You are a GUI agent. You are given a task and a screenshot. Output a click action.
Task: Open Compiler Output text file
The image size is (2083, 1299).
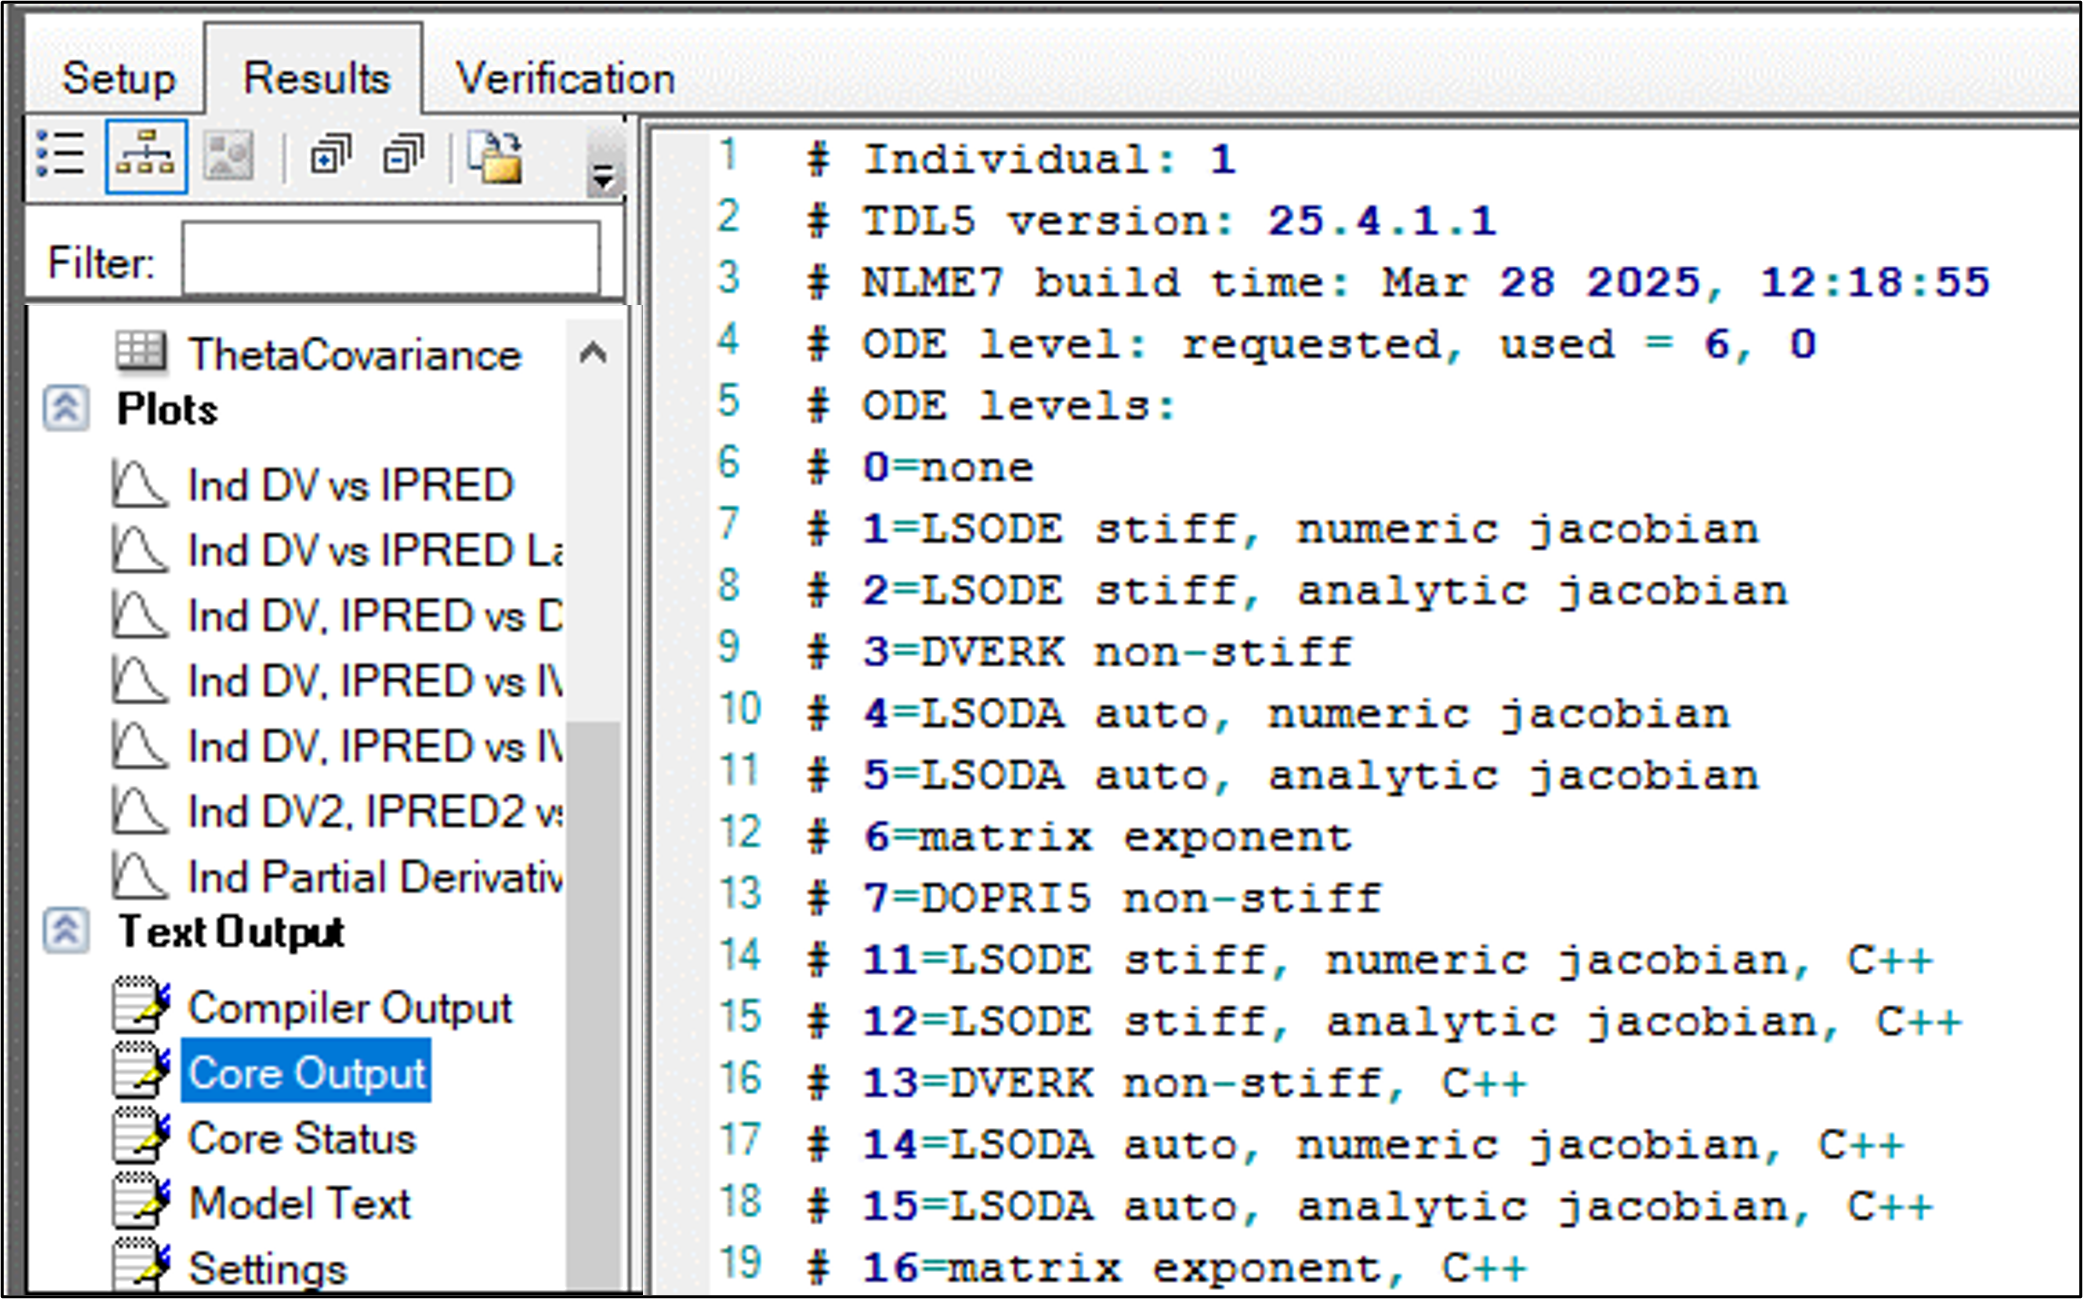pos(350,1008)
